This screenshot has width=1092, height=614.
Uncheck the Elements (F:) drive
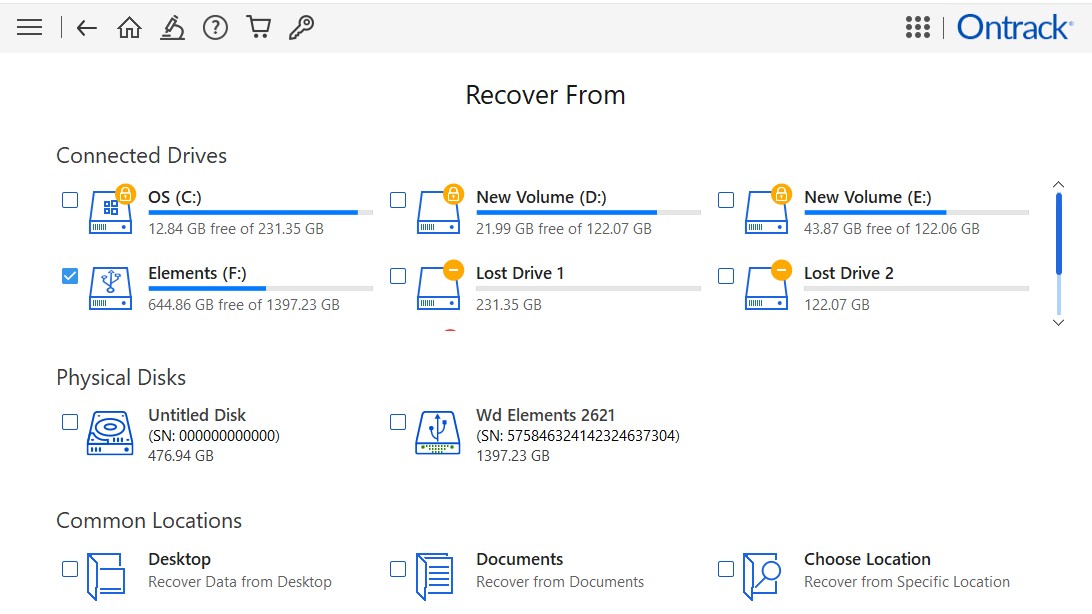pos(69,276)
